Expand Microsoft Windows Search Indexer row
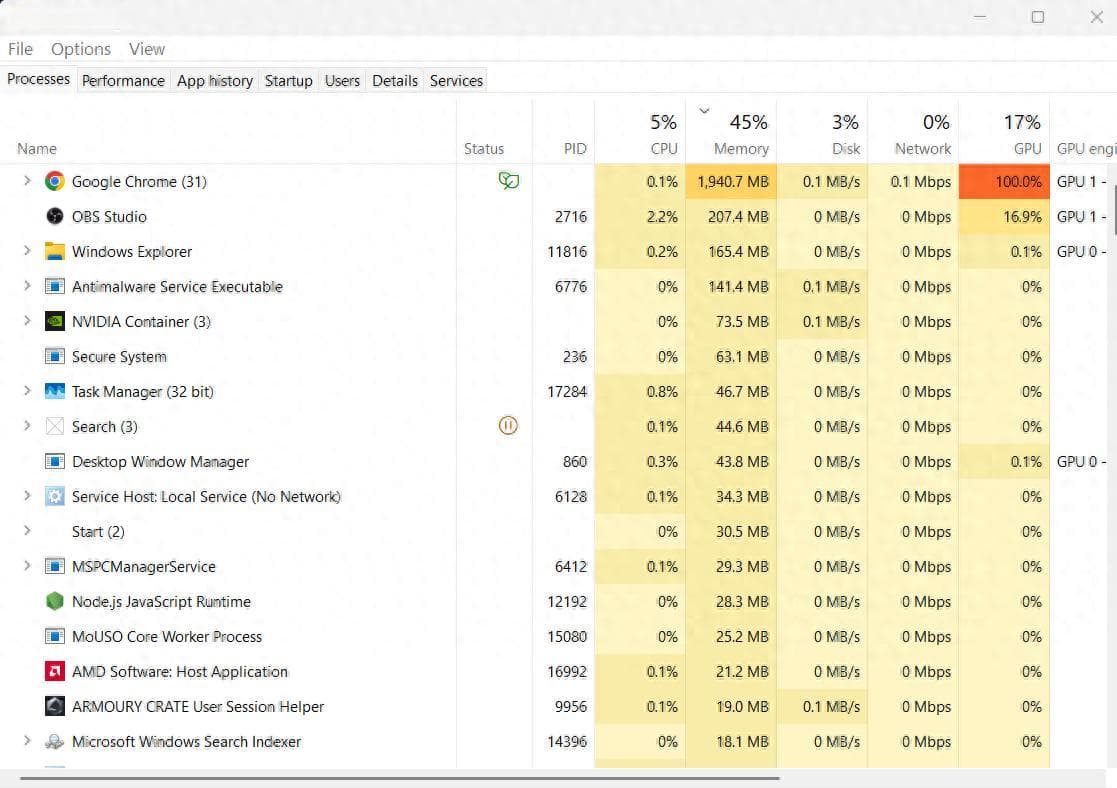The height and width of the screenshot is (788, 1117). tap(27, 740)
